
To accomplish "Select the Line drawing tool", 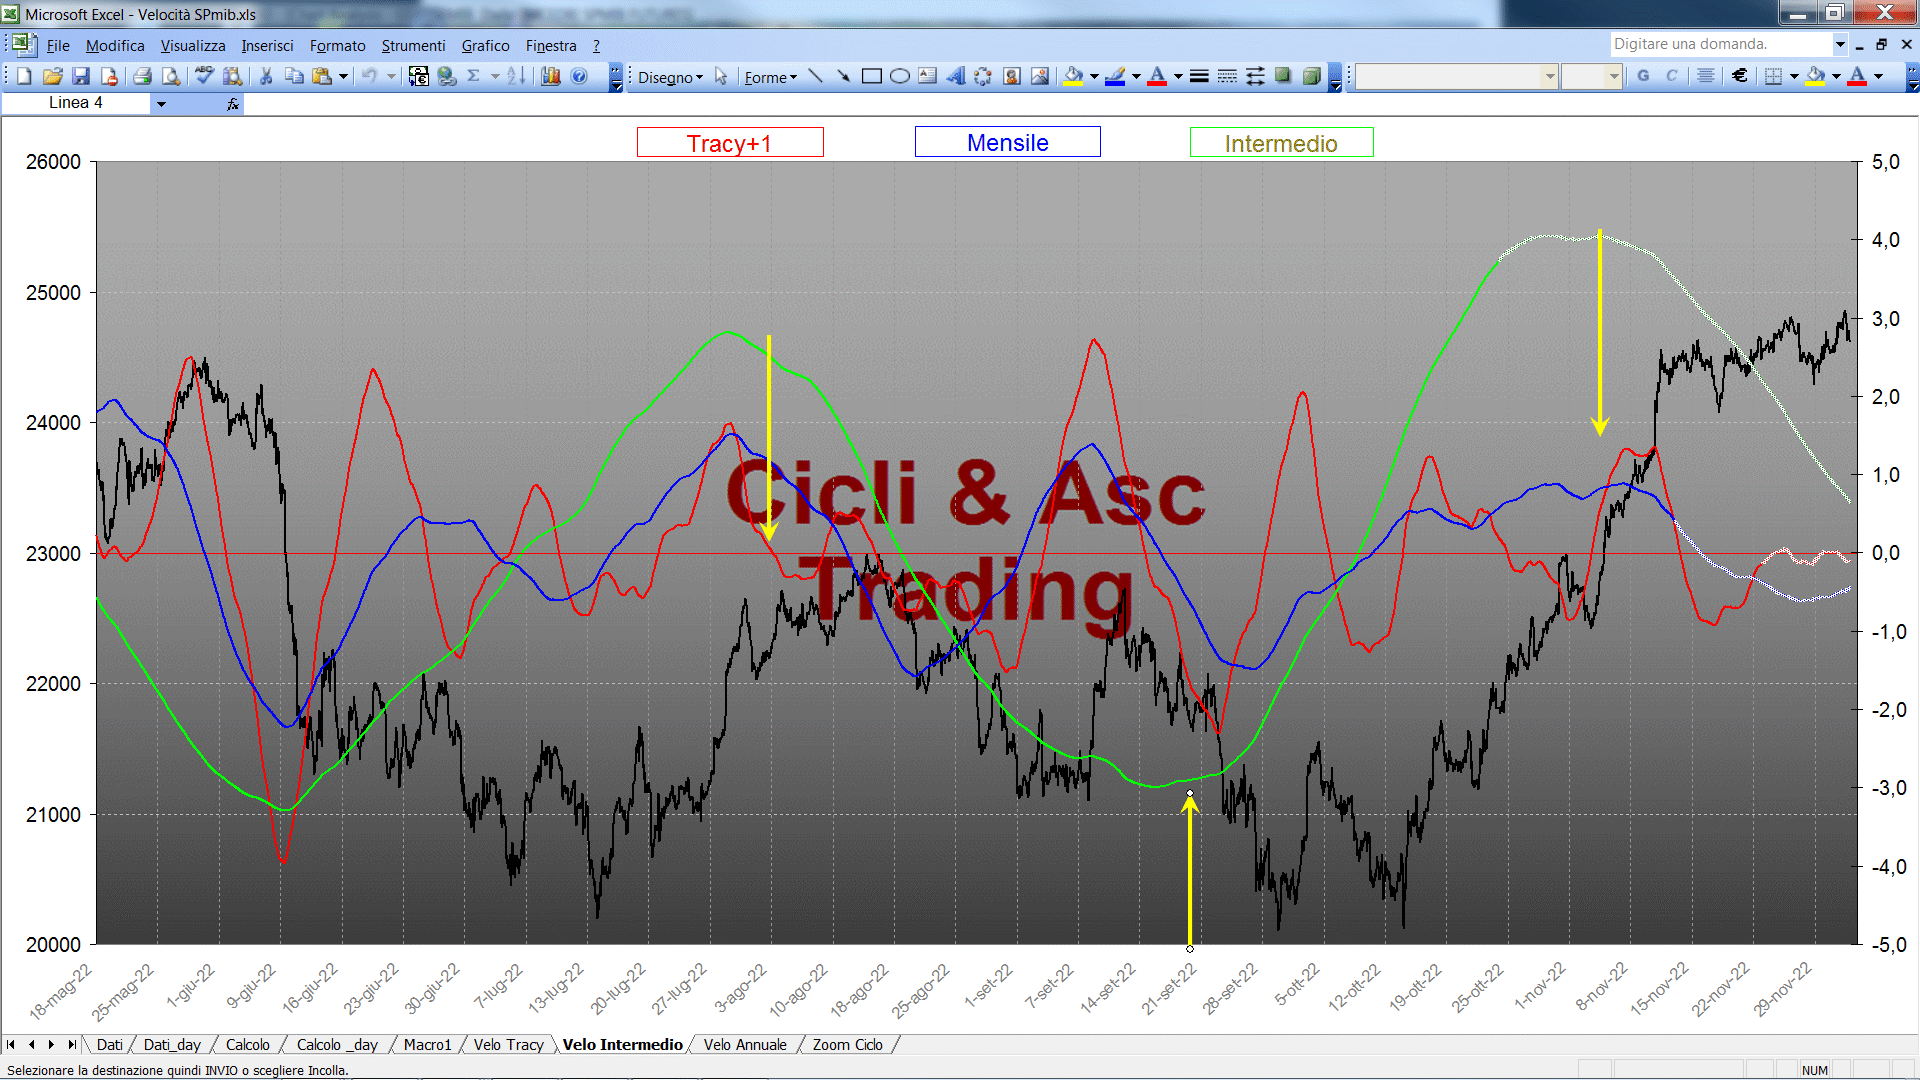I will coord(815,76).
